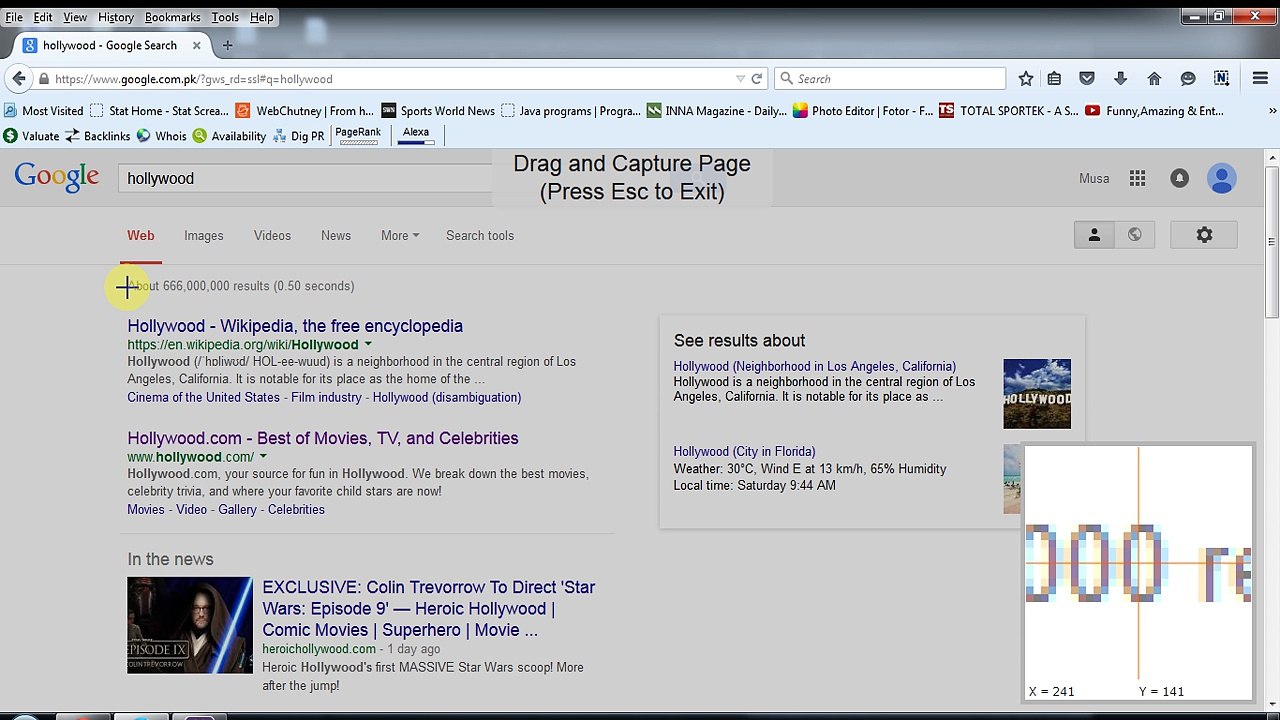Image resolution: width=1280 pixels, height=720 pixels.
Task: Save page to Pocket icon
Action: pyautogui.click(x=1087, y=79)
